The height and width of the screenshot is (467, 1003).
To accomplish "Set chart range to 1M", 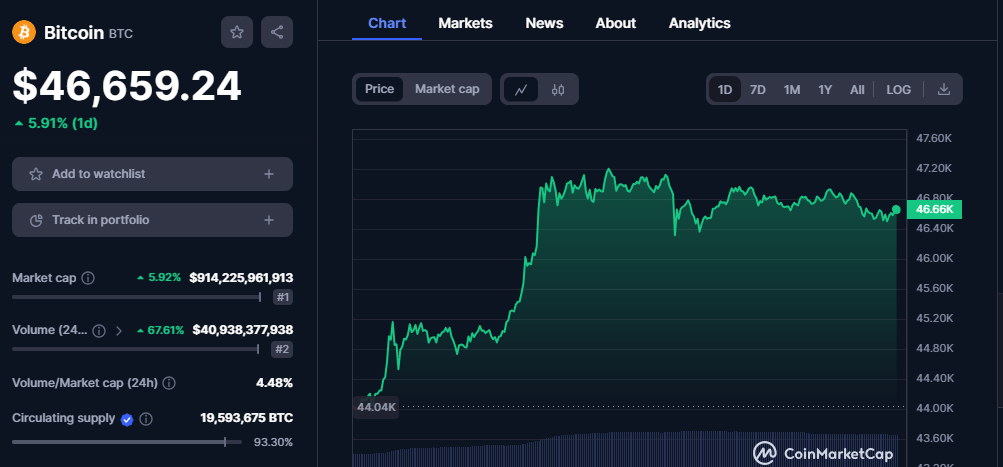I will [792, 90].
